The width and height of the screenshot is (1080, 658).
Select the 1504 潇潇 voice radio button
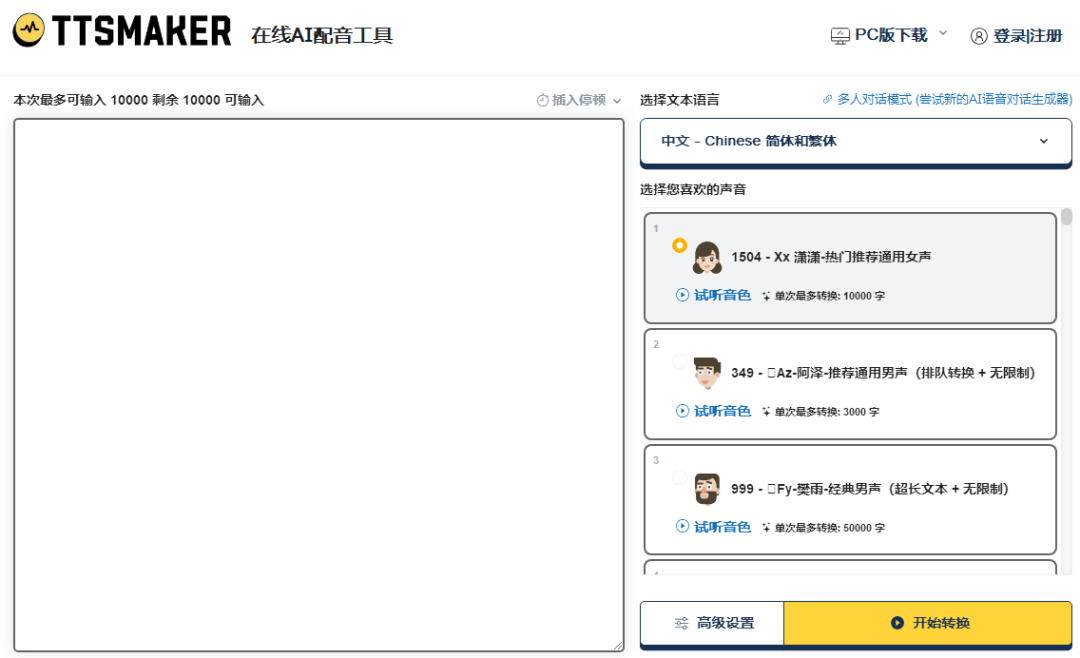(x=680, y=245)
